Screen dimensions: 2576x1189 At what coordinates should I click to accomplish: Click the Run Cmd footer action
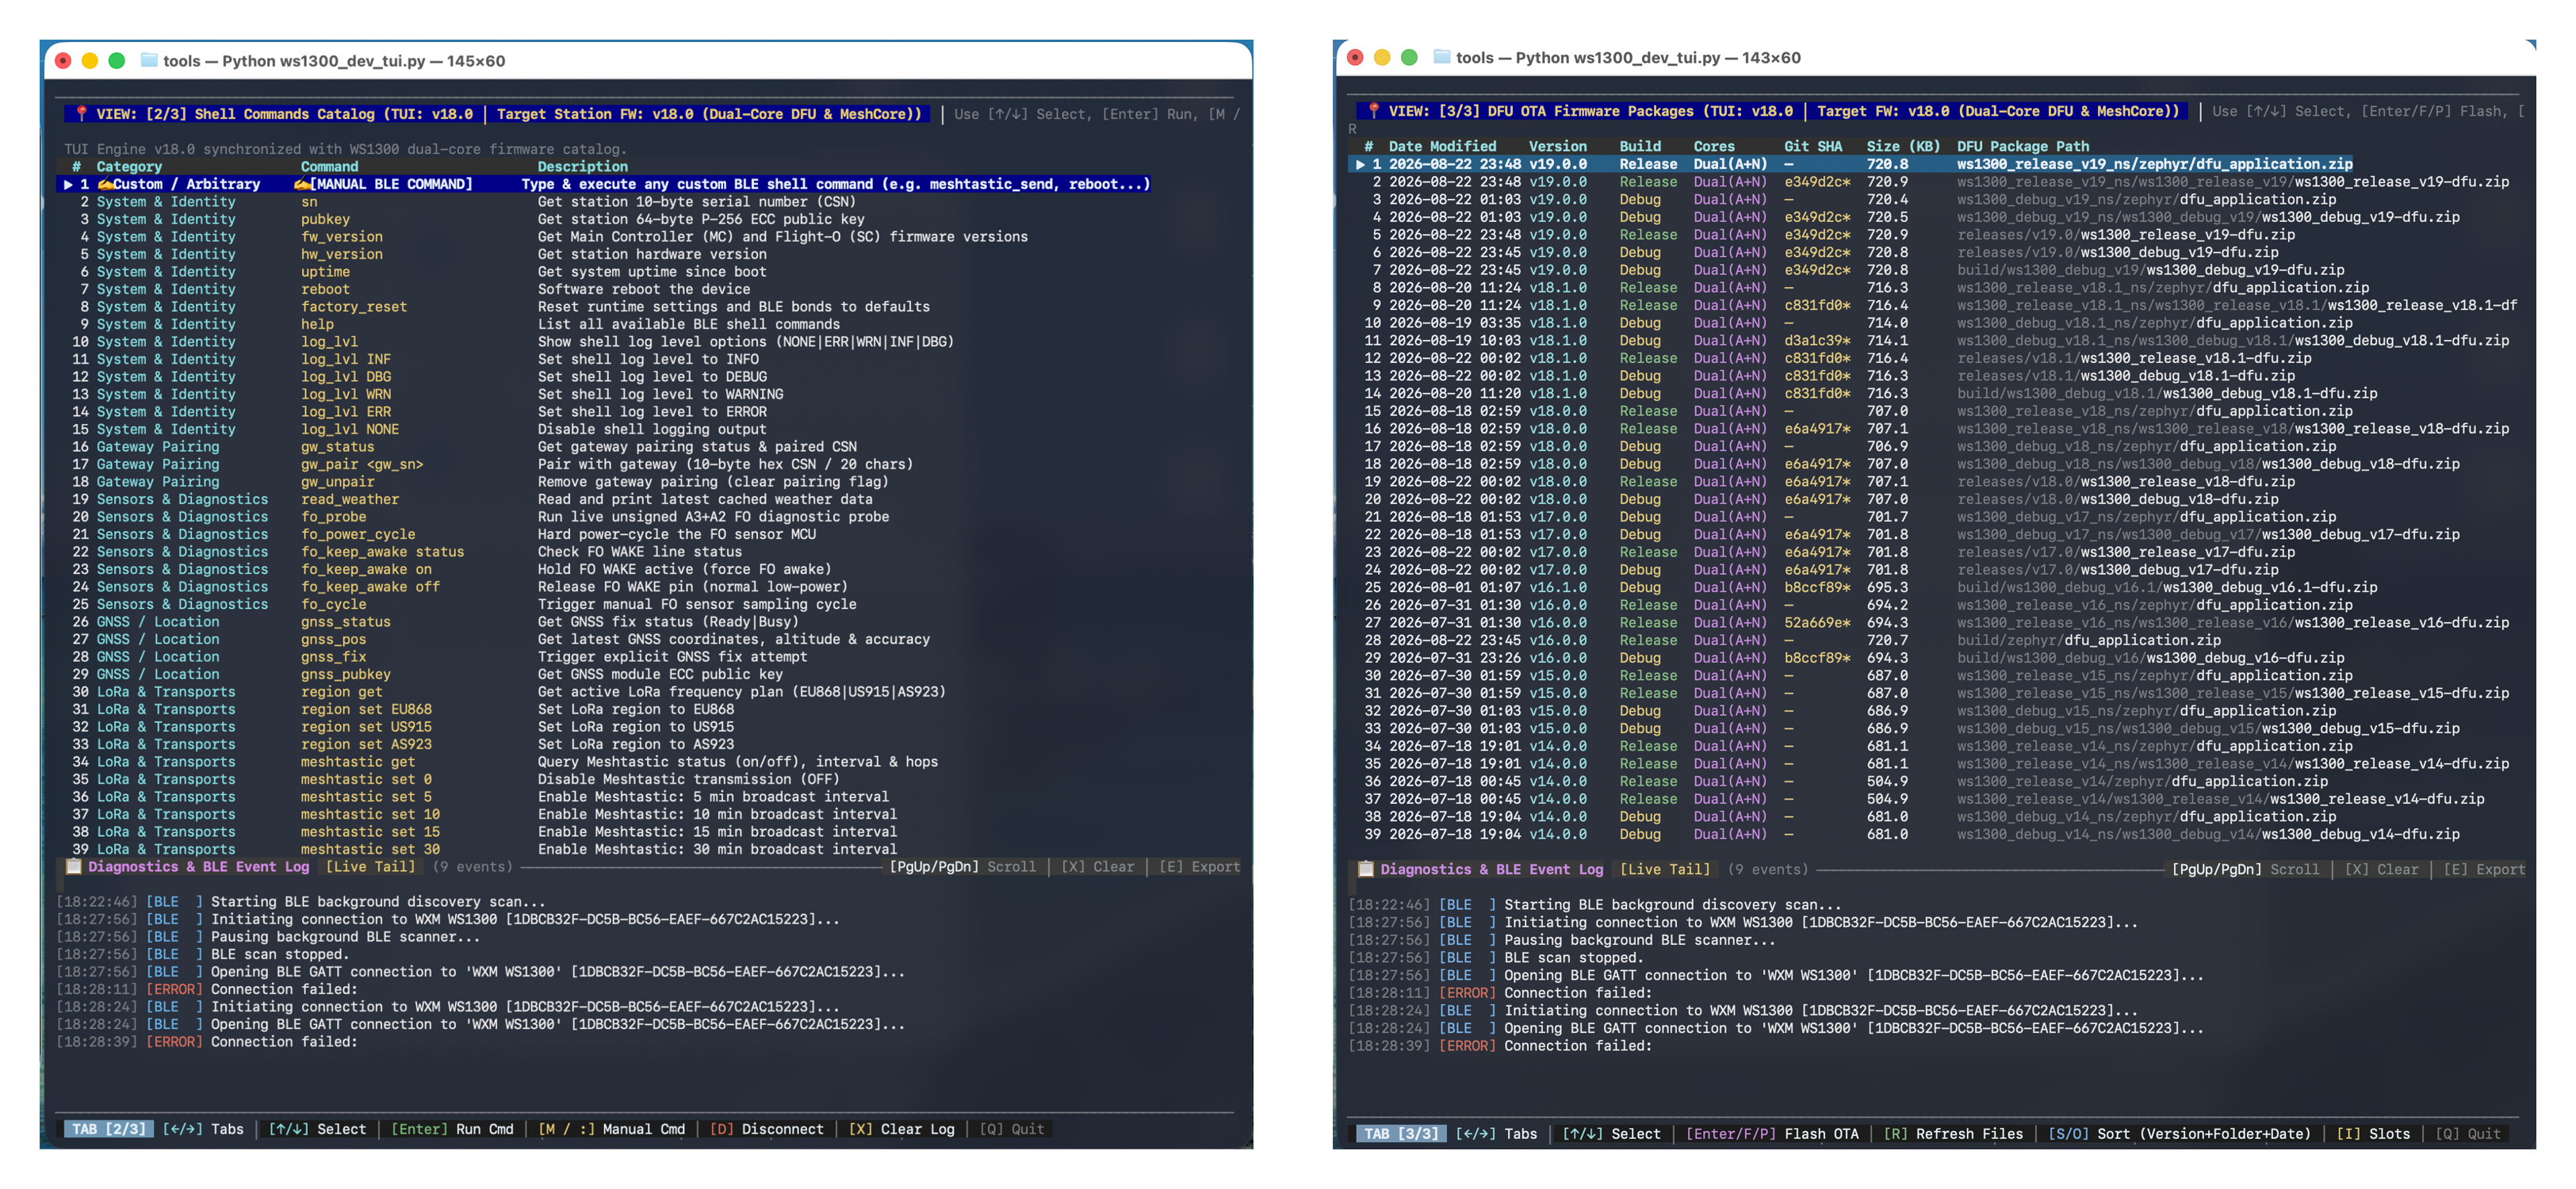tap(452, 1129)
